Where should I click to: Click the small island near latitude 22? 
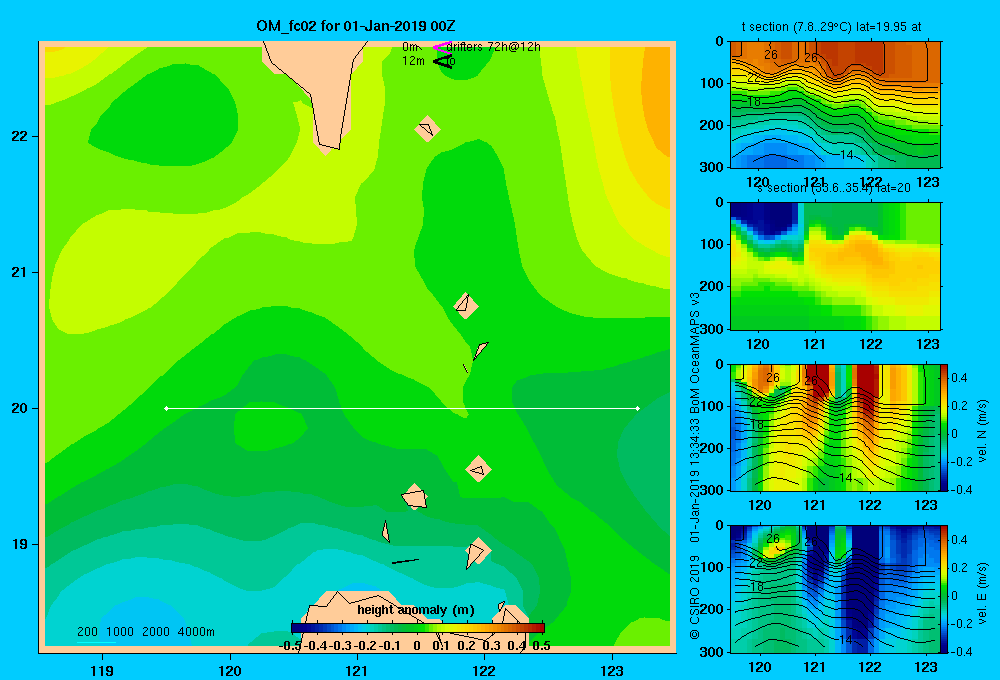click(x=427, y=129)
